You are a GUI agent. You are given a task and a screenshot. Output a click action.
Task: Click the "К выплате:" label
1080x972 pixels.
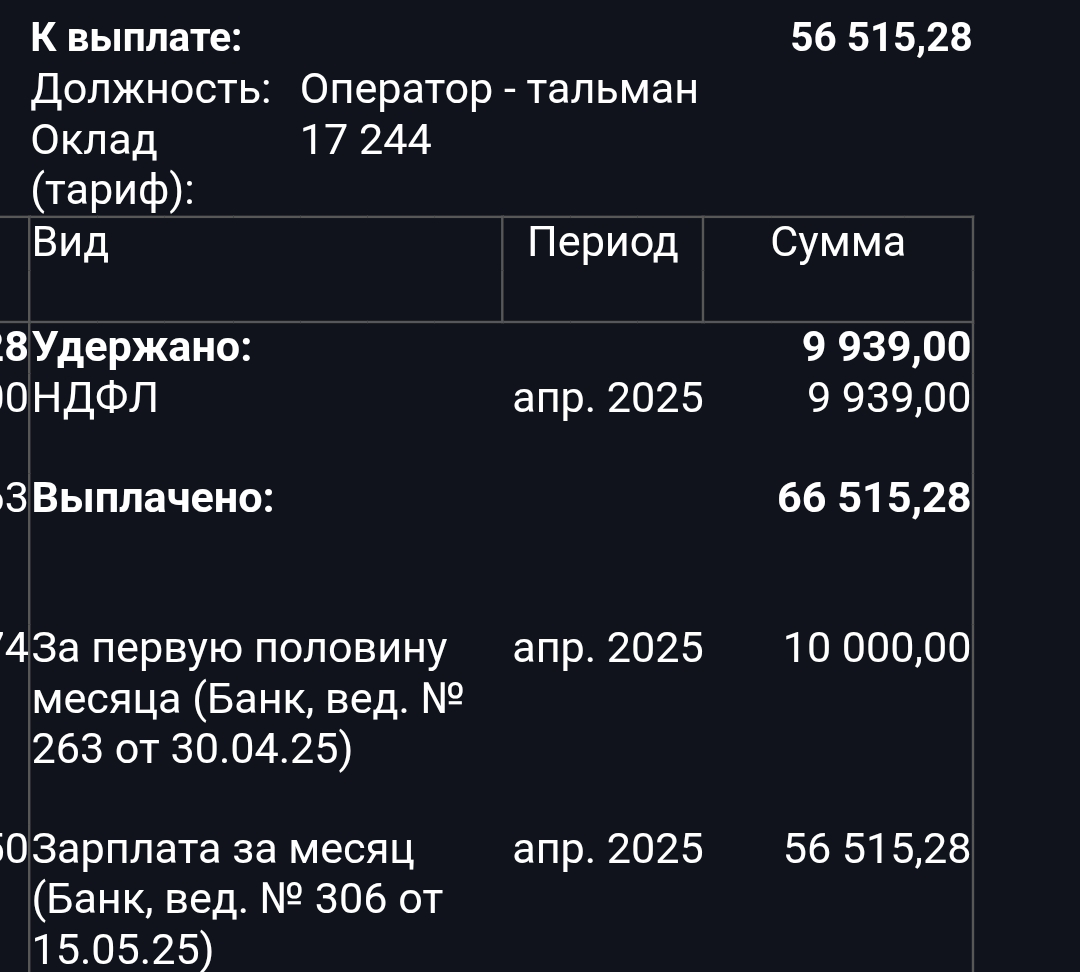point(136,38)
